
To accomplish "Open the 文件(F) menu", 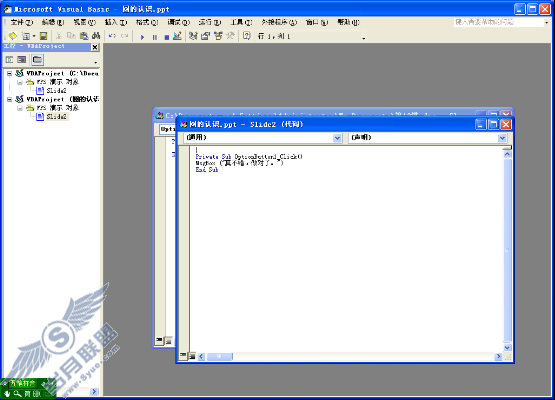I will pyautogui.click(x=22, y=22).
